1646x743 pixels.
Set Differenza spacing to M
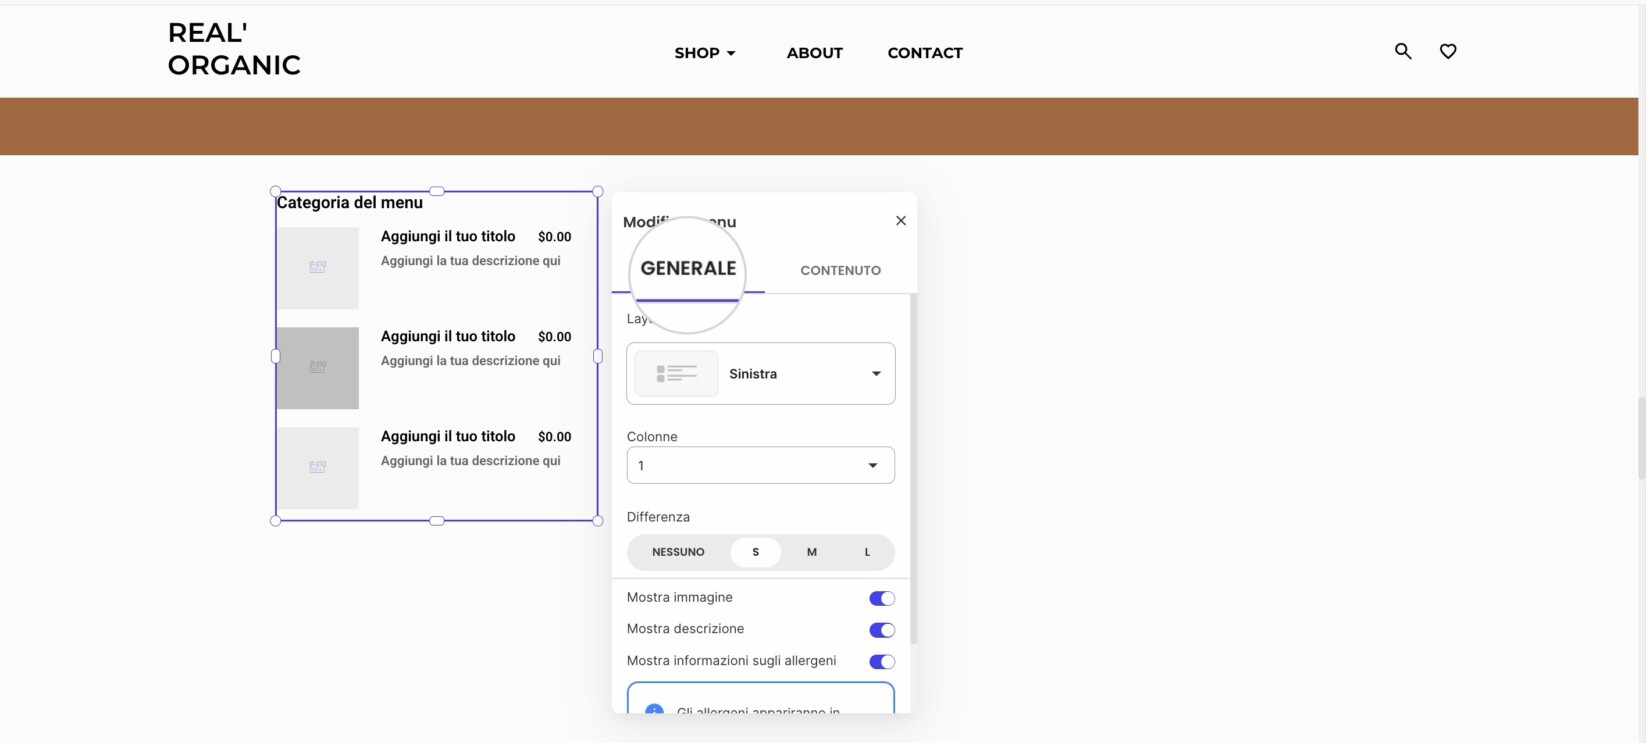coord(812,552)
